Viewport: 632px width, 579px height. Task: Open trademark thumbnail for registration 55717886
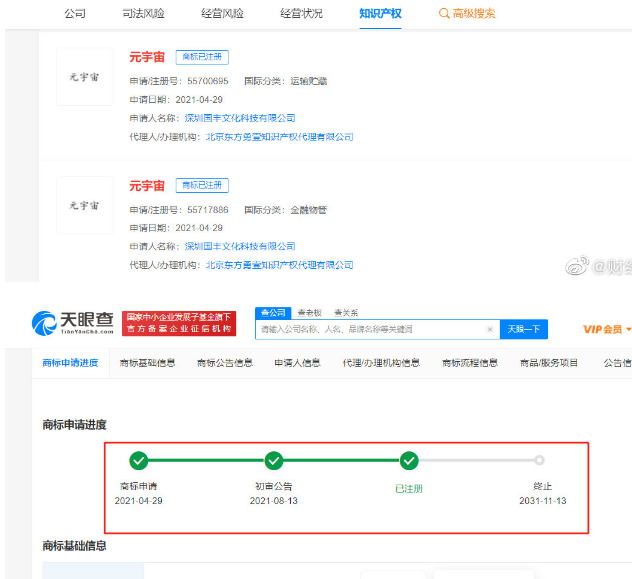tap(85, 205)
